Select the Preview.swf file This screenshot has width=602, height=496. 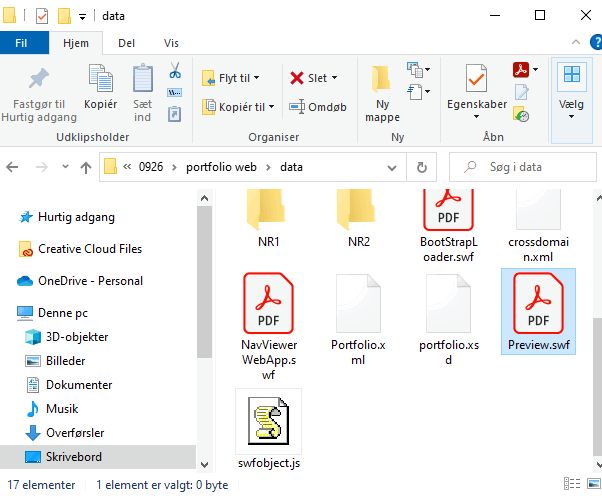pos(538,311)
